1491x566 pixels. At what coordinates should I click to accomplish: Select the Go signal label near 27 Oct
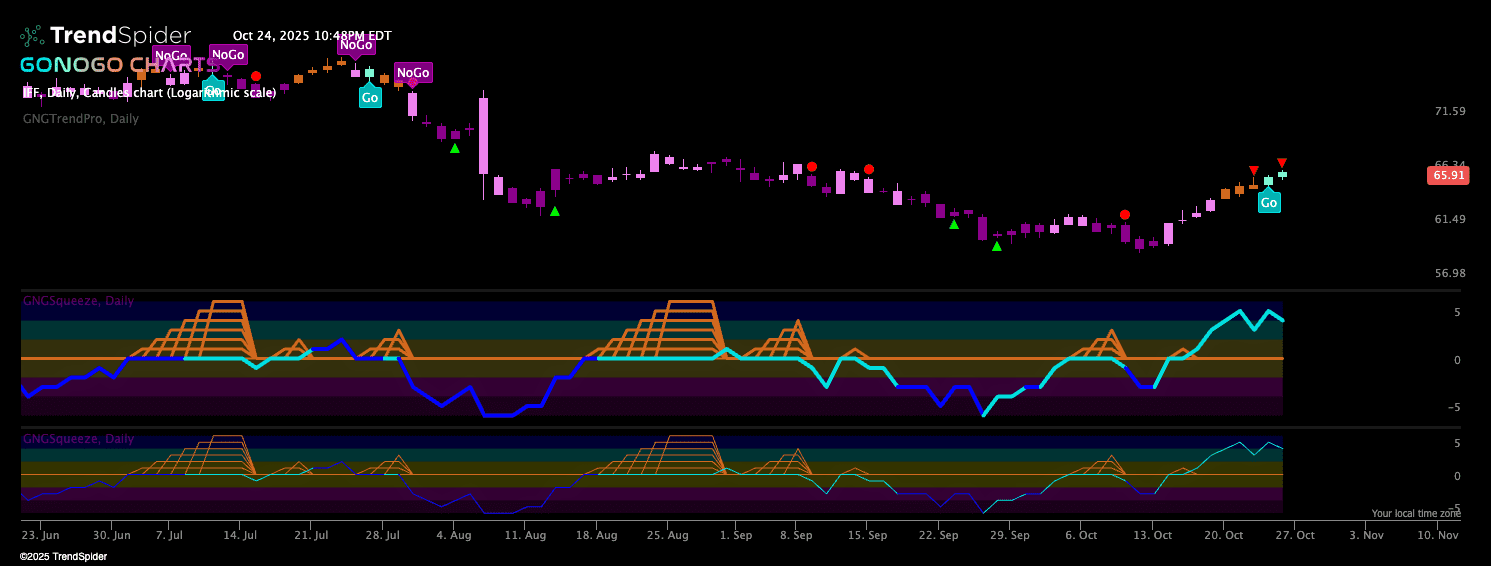tap(1269, 202)
